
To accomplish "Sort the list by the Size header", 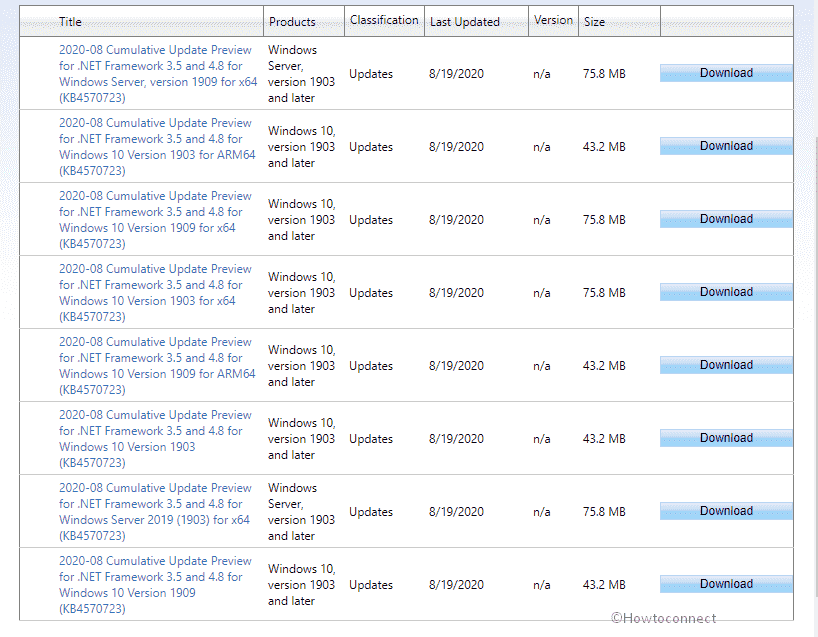I will tap(594, 22).
